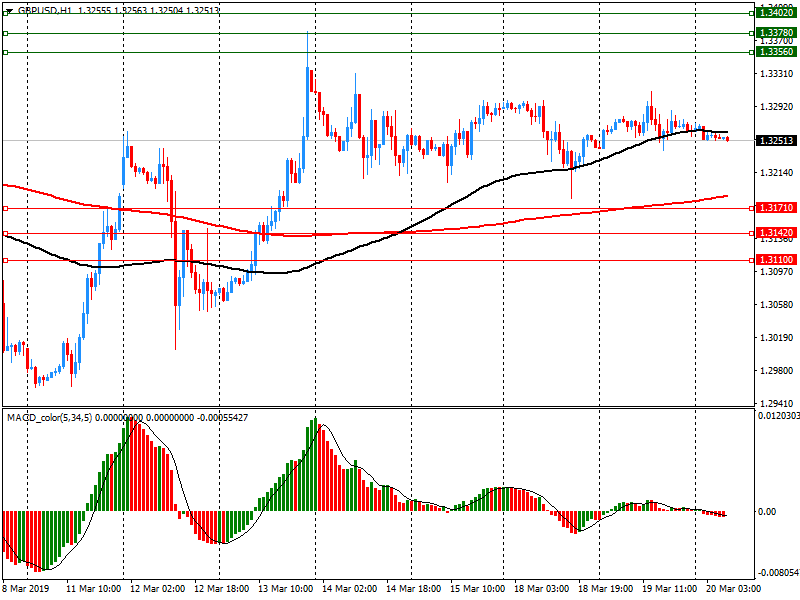Click the 13 Mar 10:00 time label
The width and height of the screenshot is (800, 600).
285,591
